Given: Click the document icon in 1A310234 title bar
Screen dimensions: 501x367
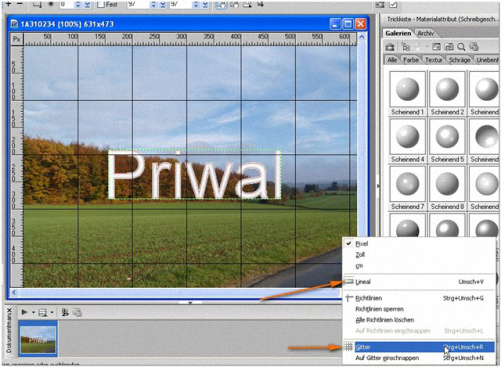Looking at the screenshot, I should coord(14,24).
